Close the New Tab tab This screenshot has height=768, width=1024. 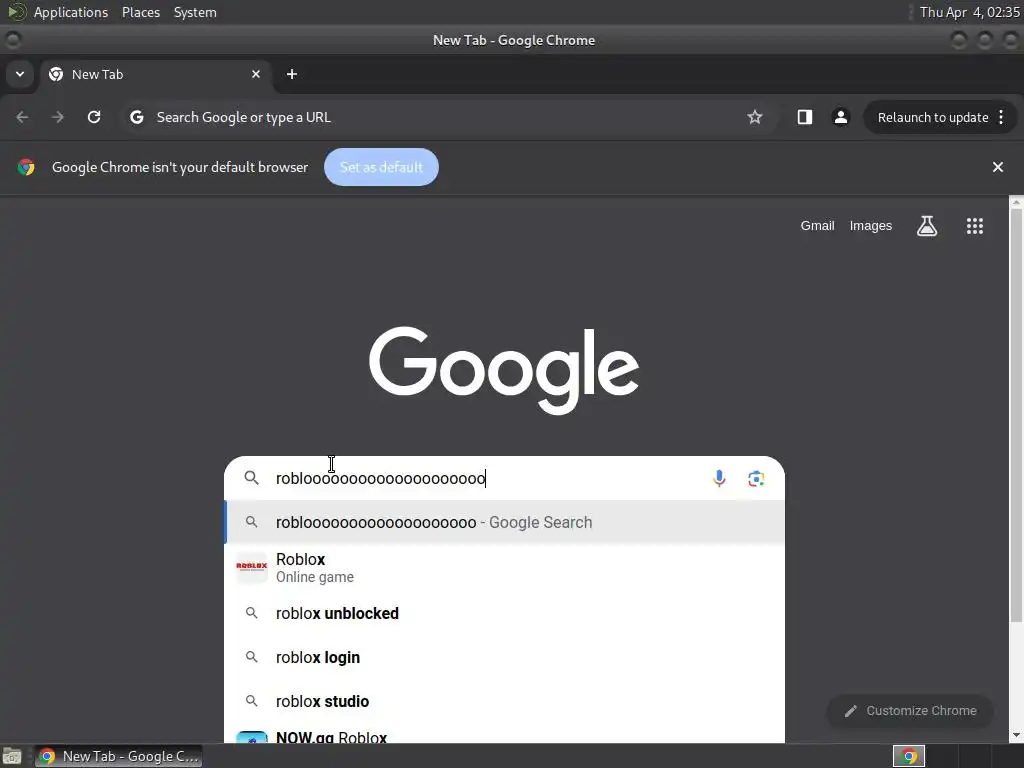(x=256, y=74)
